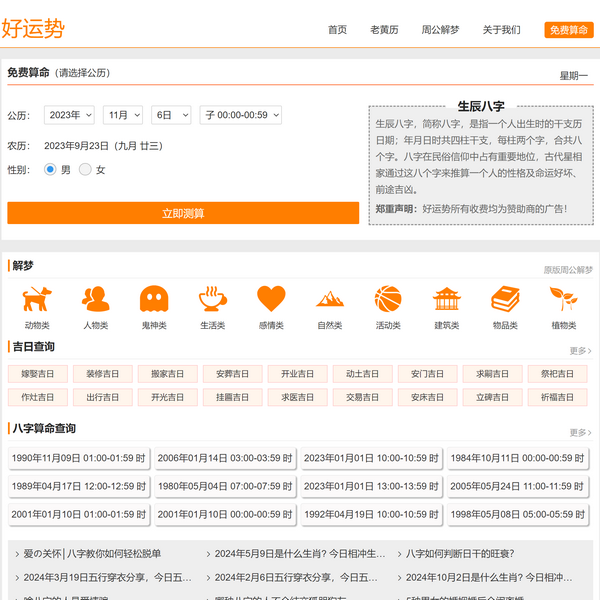Go to 老黄历 in the navigation

coord(384,30)
